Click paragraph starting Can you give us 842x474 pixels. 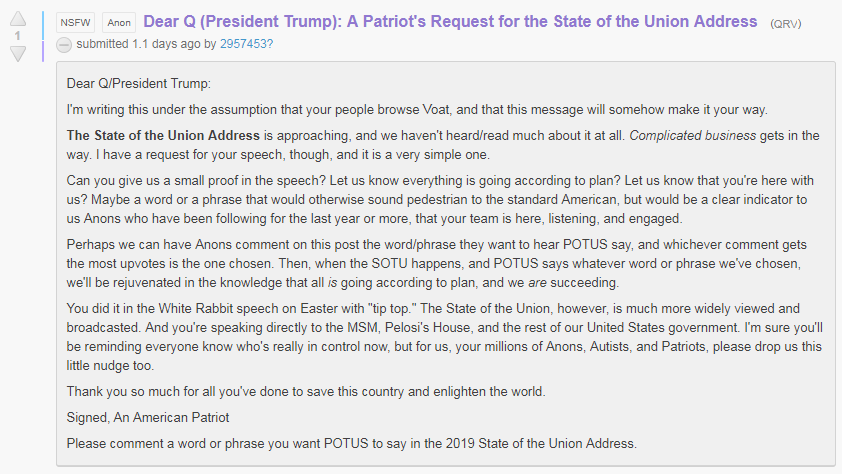click(x=440, y=200)
